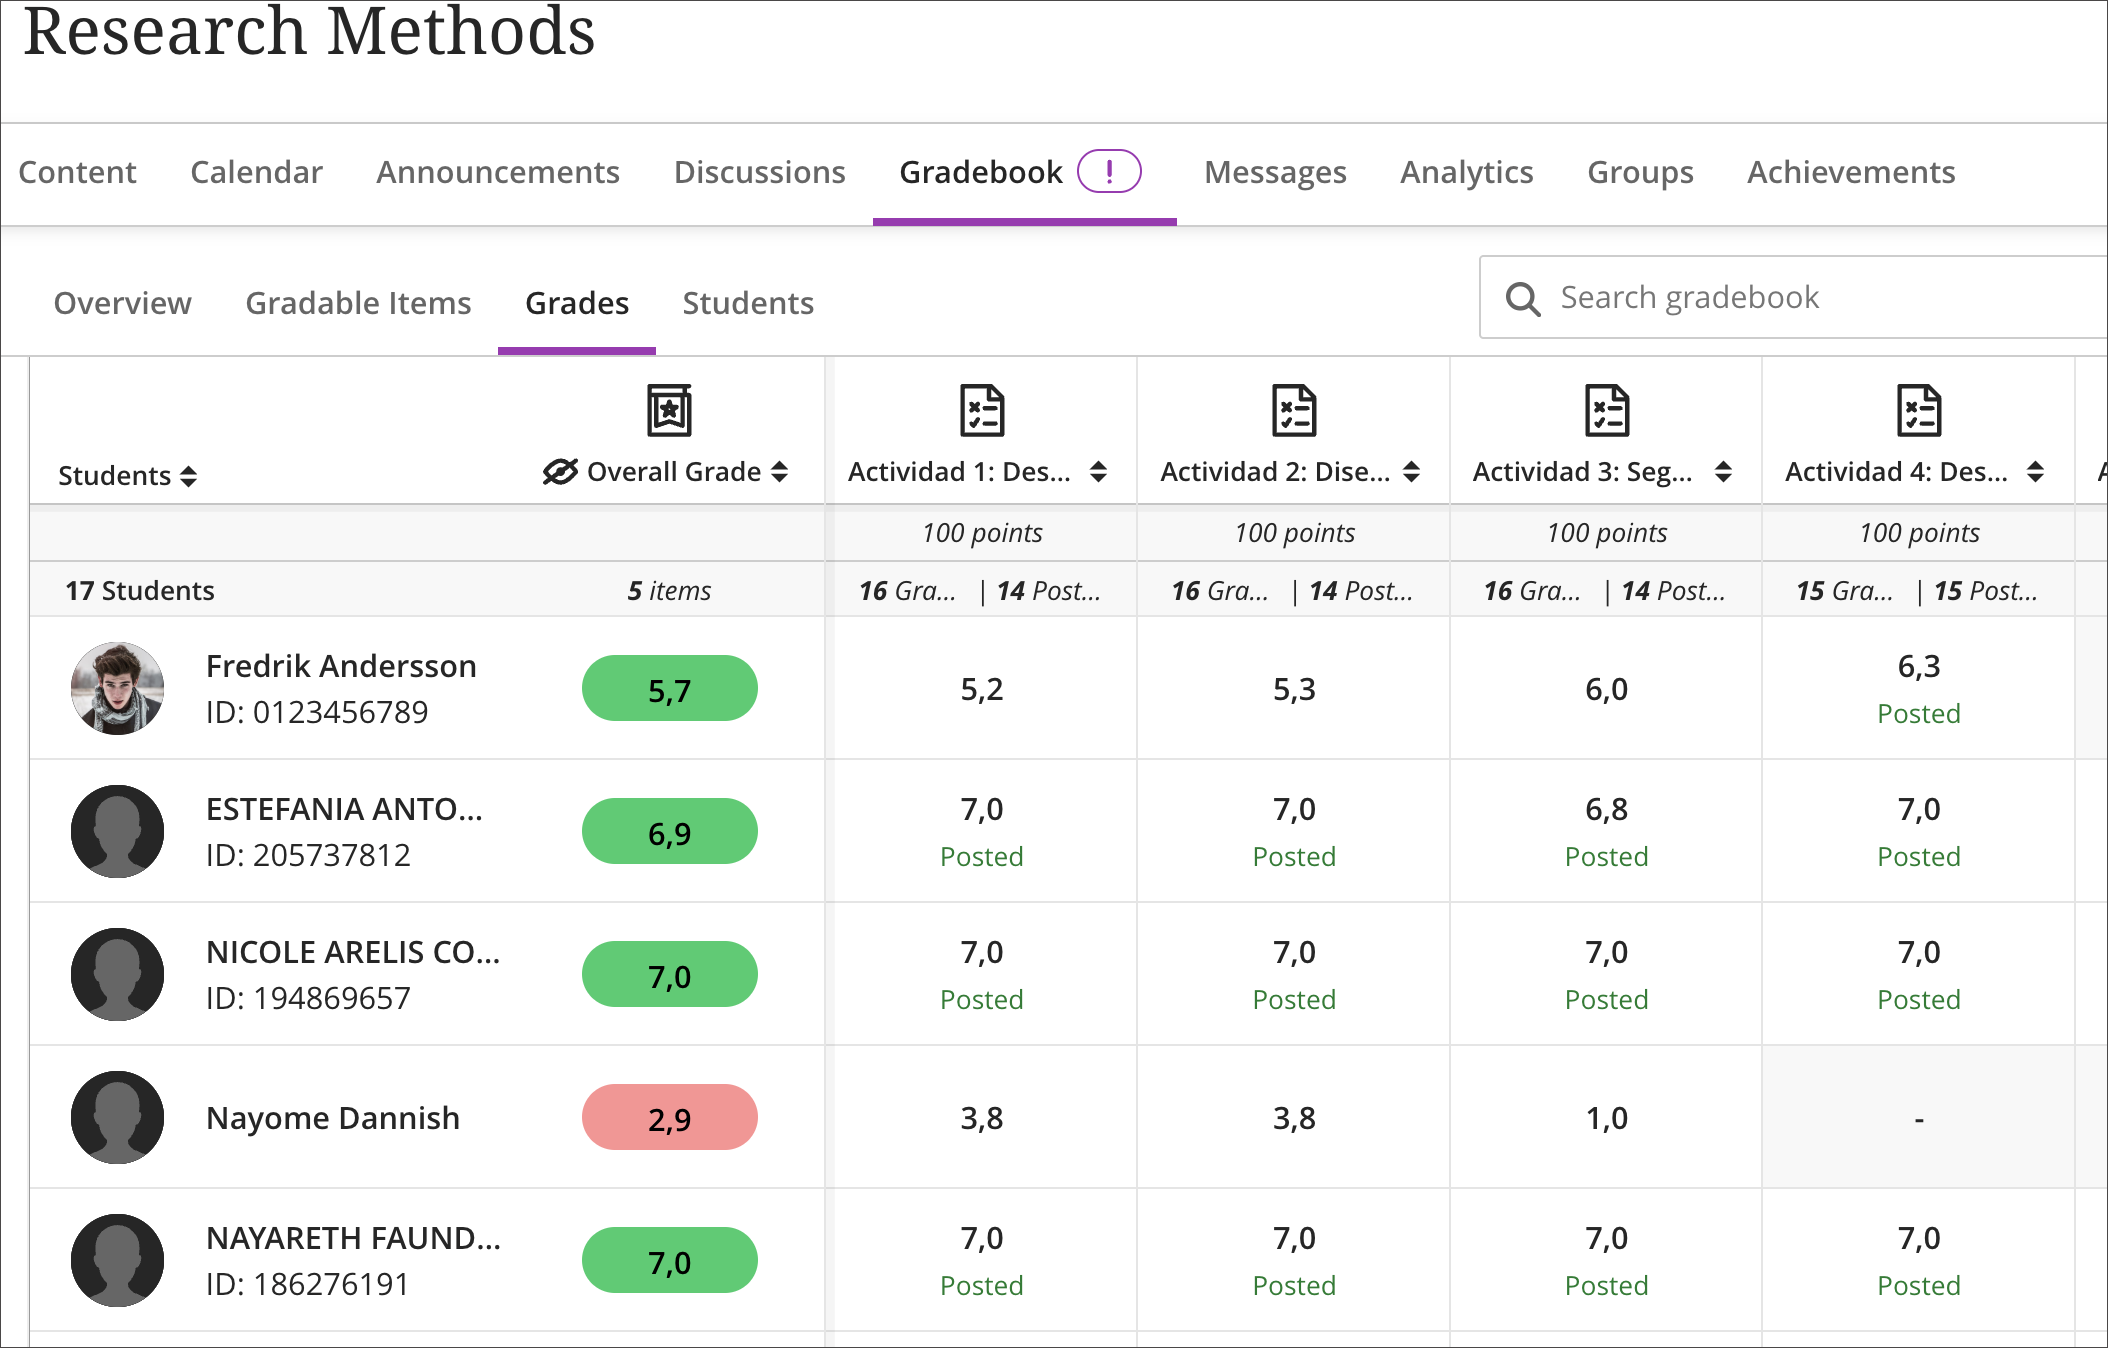Click the Overall Grade hidden-from-students eye icon

click(x=560, y=471)
